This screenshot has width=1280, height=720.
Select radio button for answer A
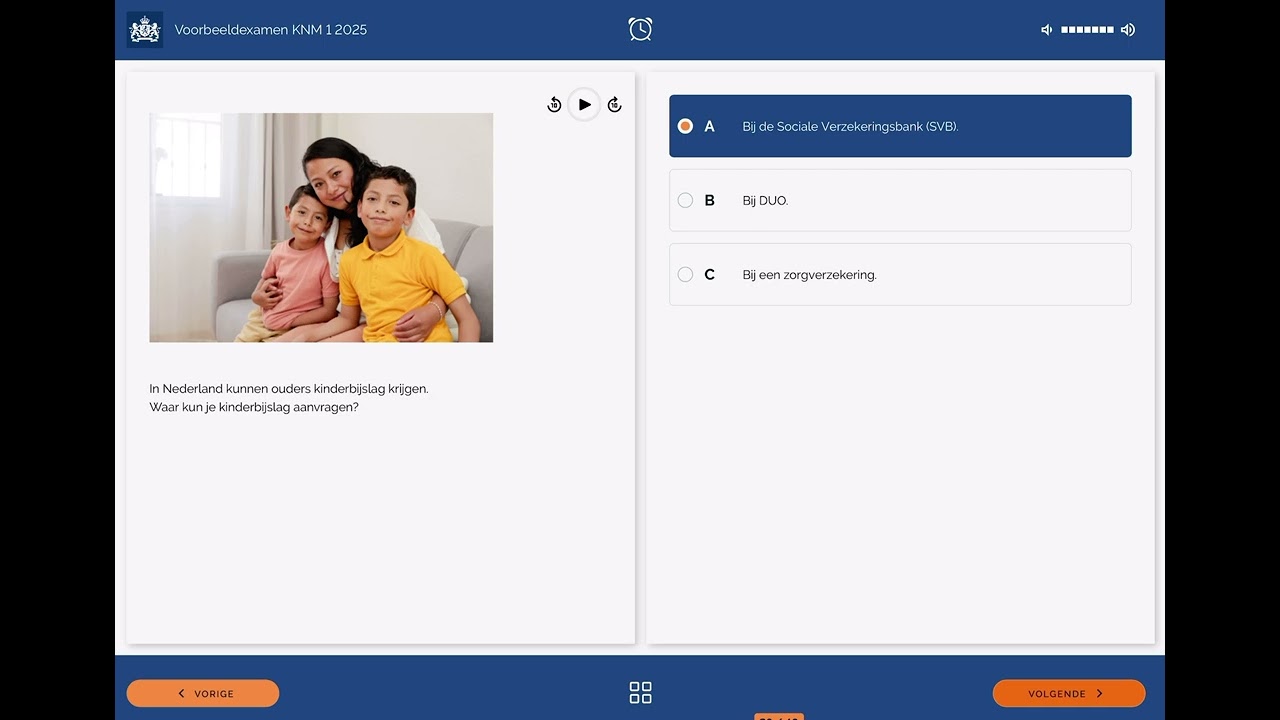685,126
